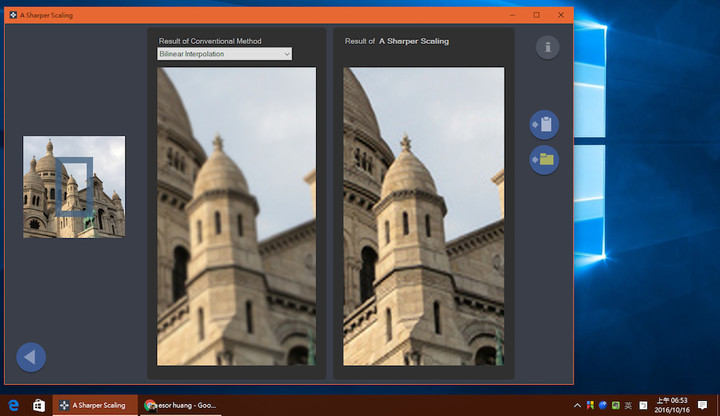The image size is (720, 416).
Task: Expand the Bilinear Interpolation dropdown
Action: 224,54
